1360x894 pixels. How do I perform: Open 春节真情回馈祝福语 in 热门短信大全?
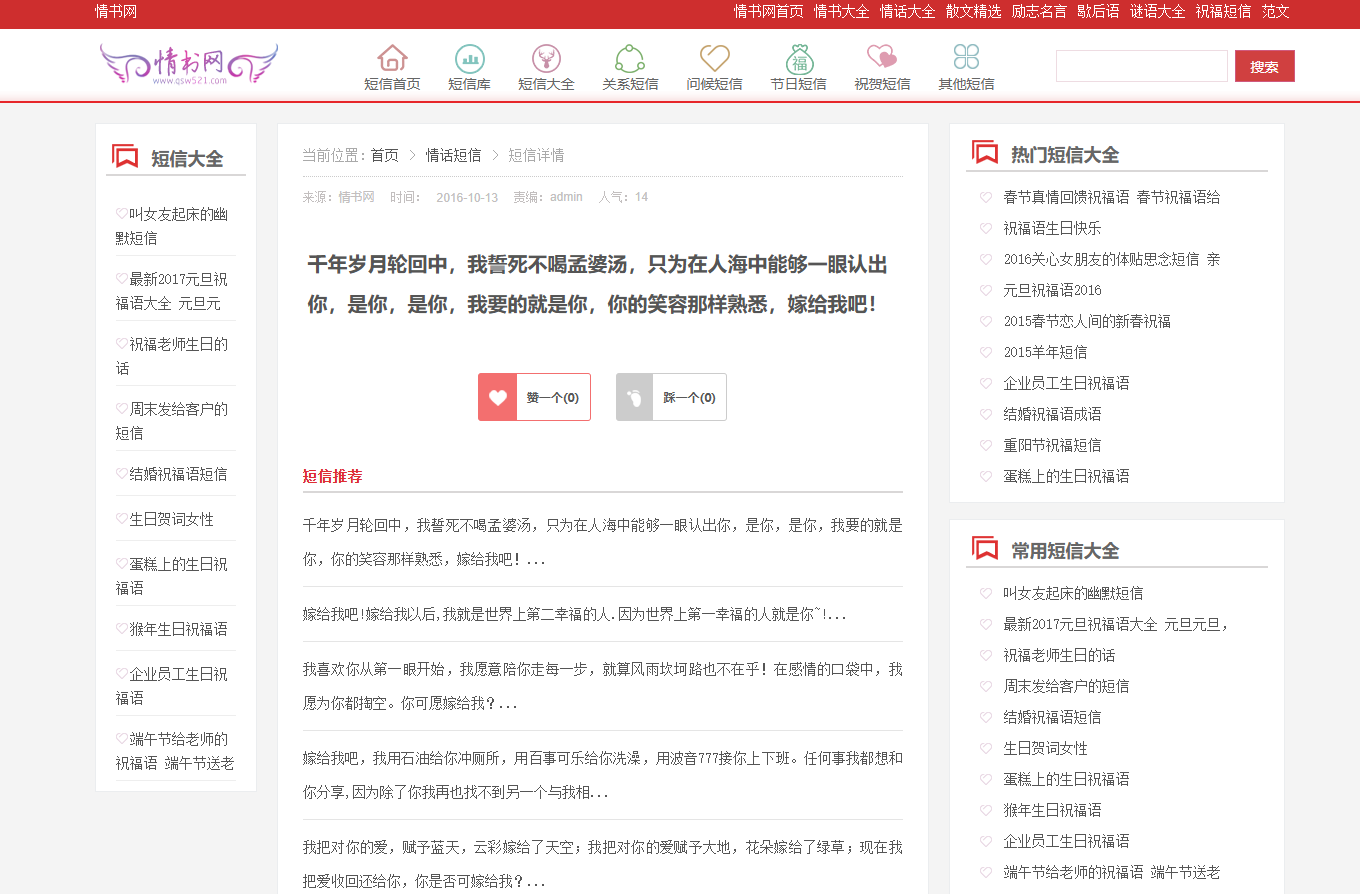coord(1112,198)
